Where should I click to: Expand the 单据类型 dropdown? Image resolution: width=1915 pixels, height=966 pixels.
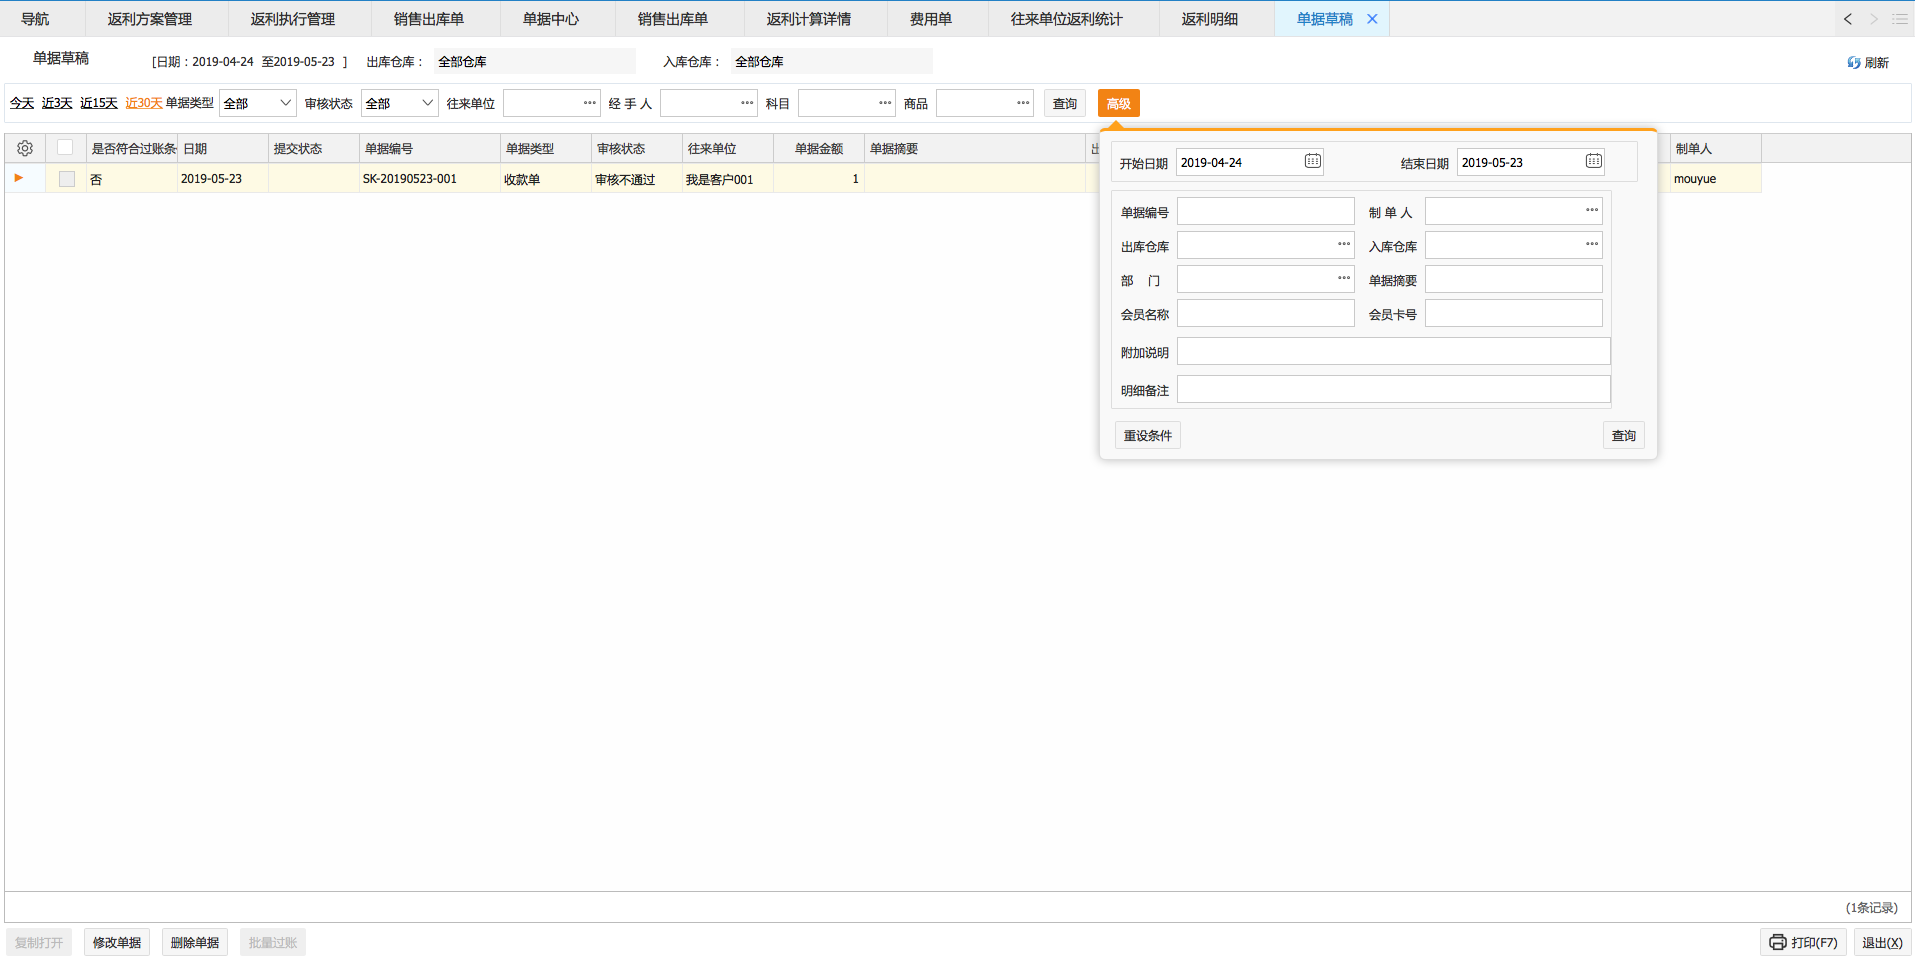[285, 103]
